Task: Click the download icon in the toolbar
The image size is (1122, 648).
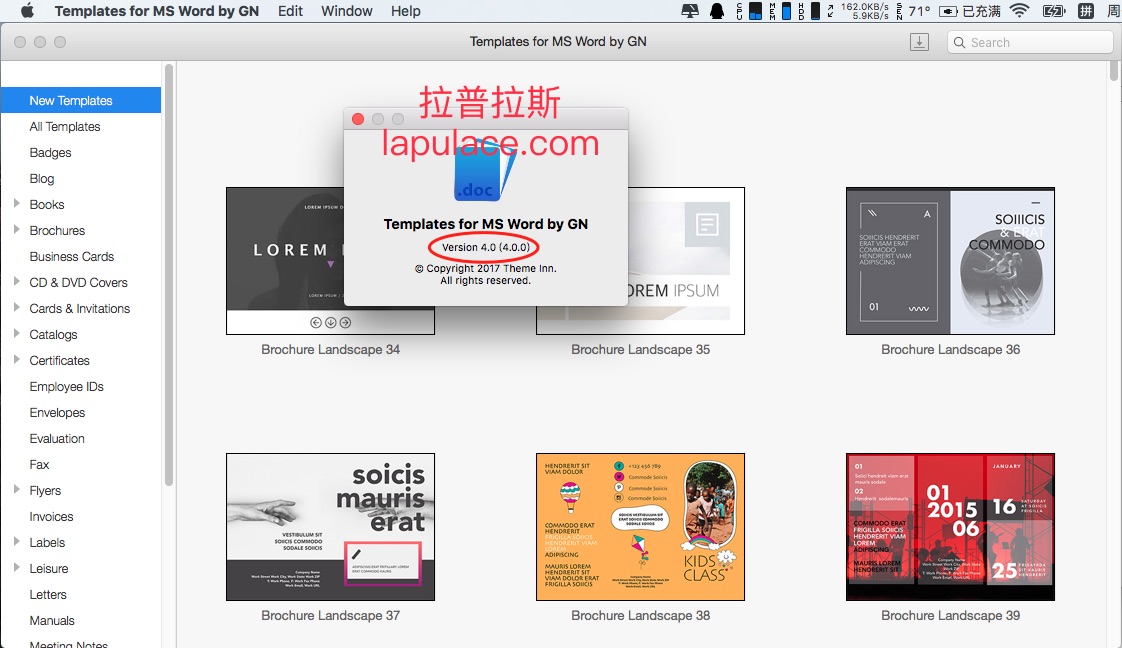Action: [920, 42]
